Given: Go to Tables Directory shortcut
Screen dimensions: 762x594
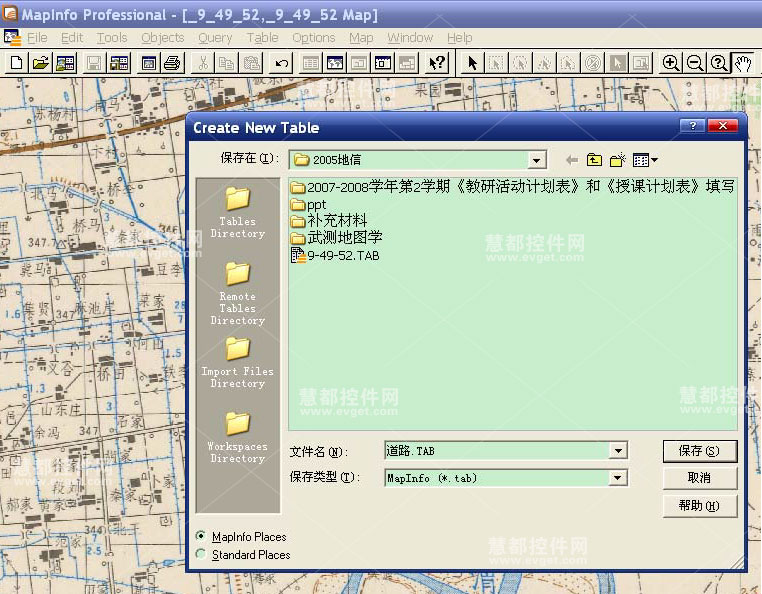Looking at the screenshot, I should click(238, 212).
